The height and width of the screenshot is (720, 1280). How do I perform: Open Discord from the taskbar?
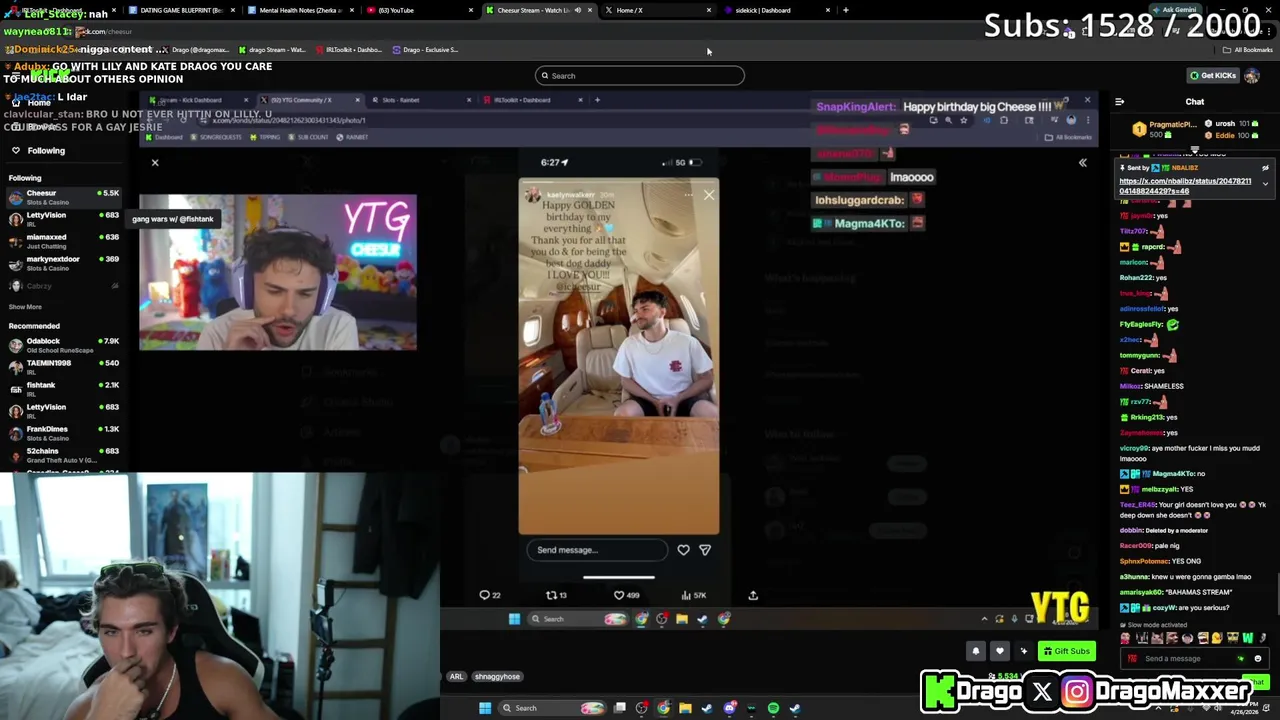point(730,708)
